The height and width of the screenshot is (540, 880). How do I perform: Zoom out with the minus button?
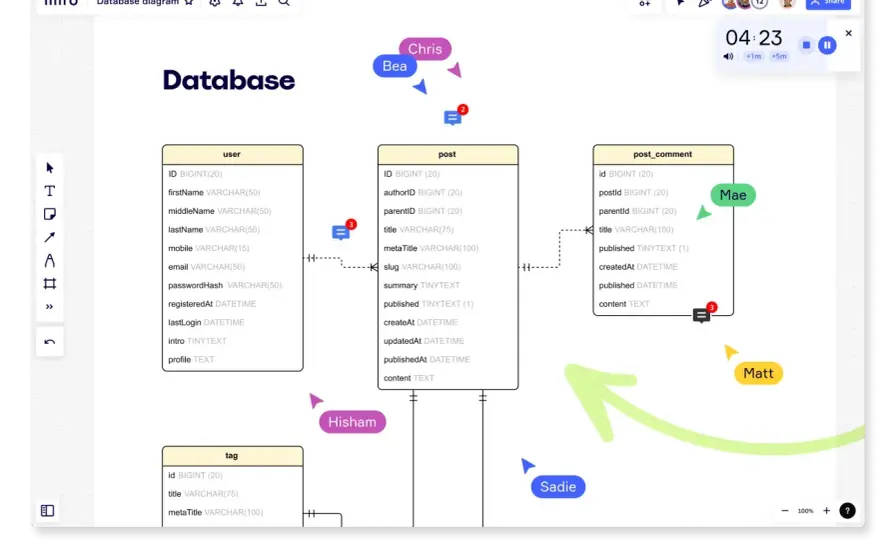[x=785, y=510]
